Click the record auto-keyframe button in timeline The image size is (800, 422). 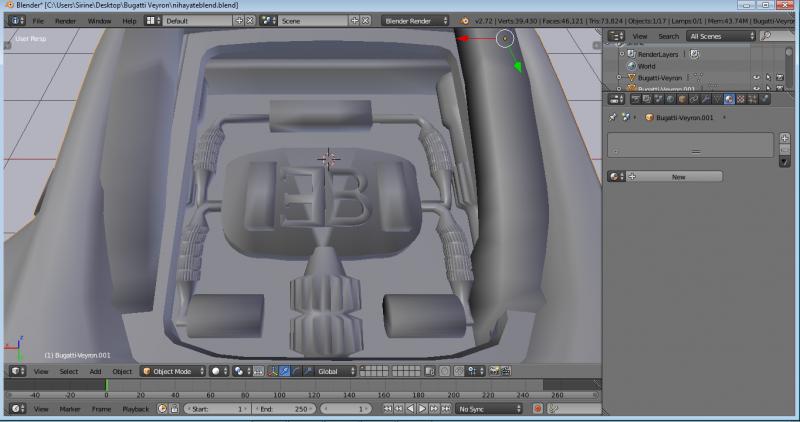(537, 409)
